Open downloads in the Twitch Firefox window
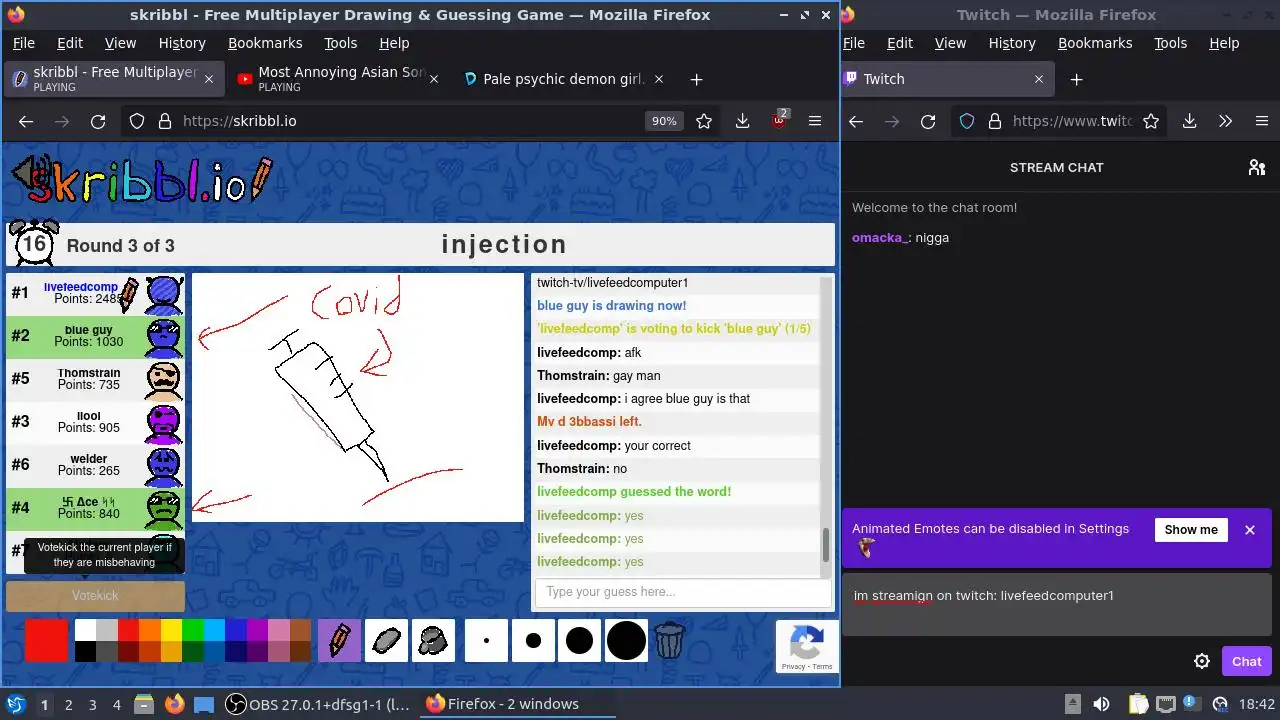Screen dimensions: 1280x720 [x=1189, y=121]
